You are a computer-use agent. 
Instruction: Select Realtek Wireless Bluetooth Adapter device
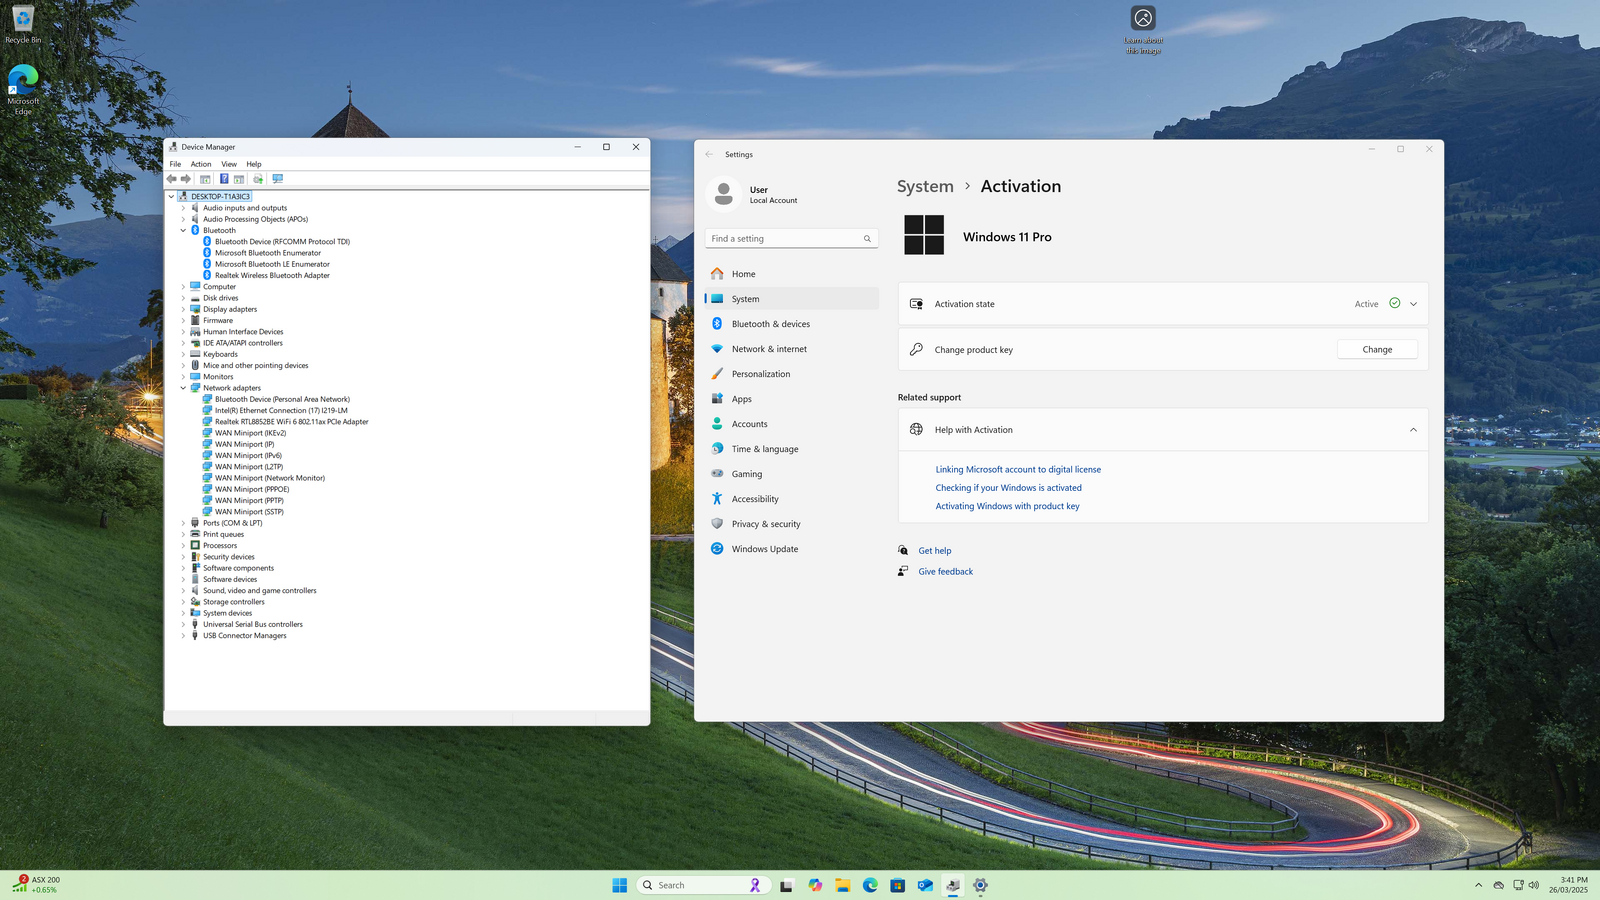272,276
